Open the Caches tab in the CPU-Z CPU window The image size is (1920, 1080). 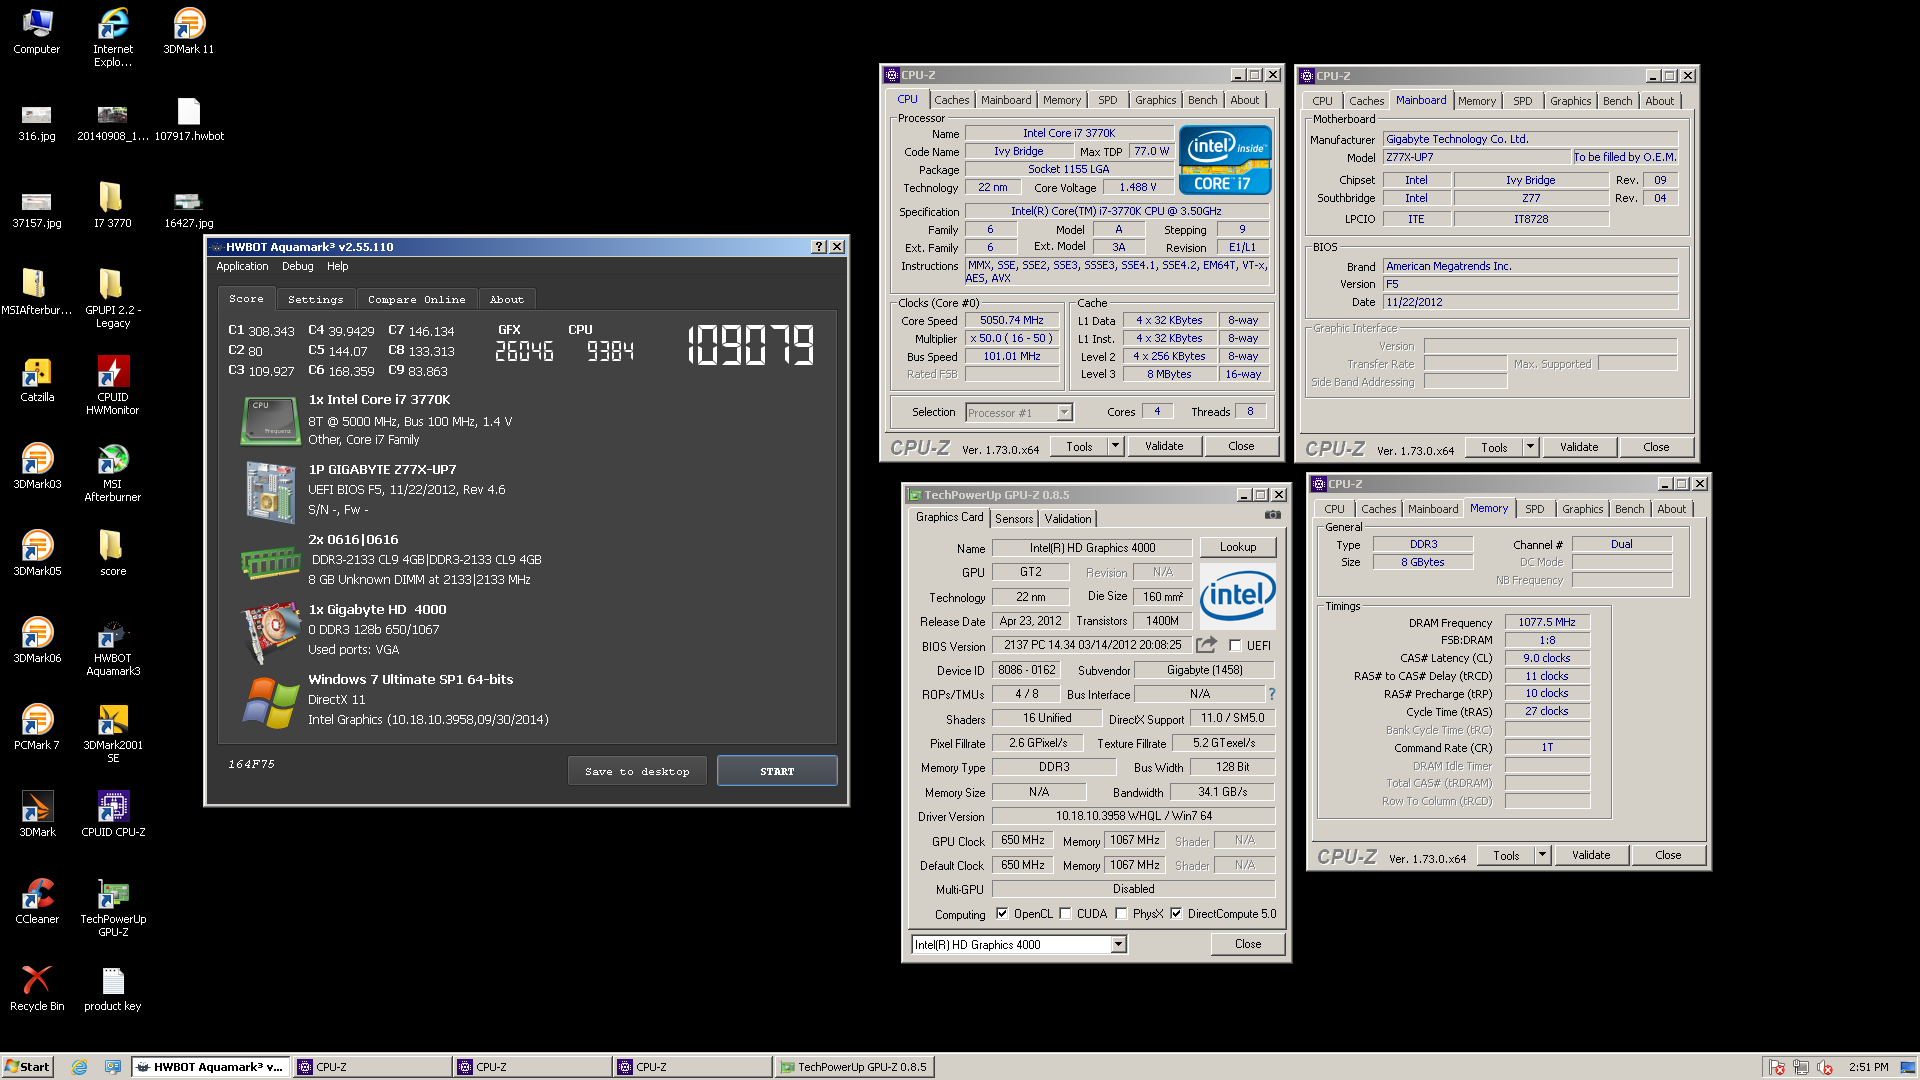point(951,100)
